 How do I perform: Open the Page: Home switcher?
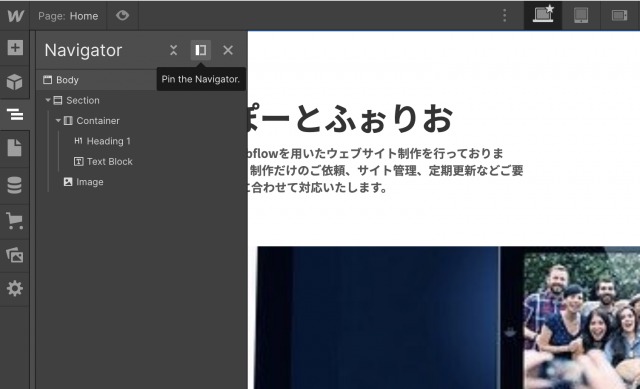[68, 16]
